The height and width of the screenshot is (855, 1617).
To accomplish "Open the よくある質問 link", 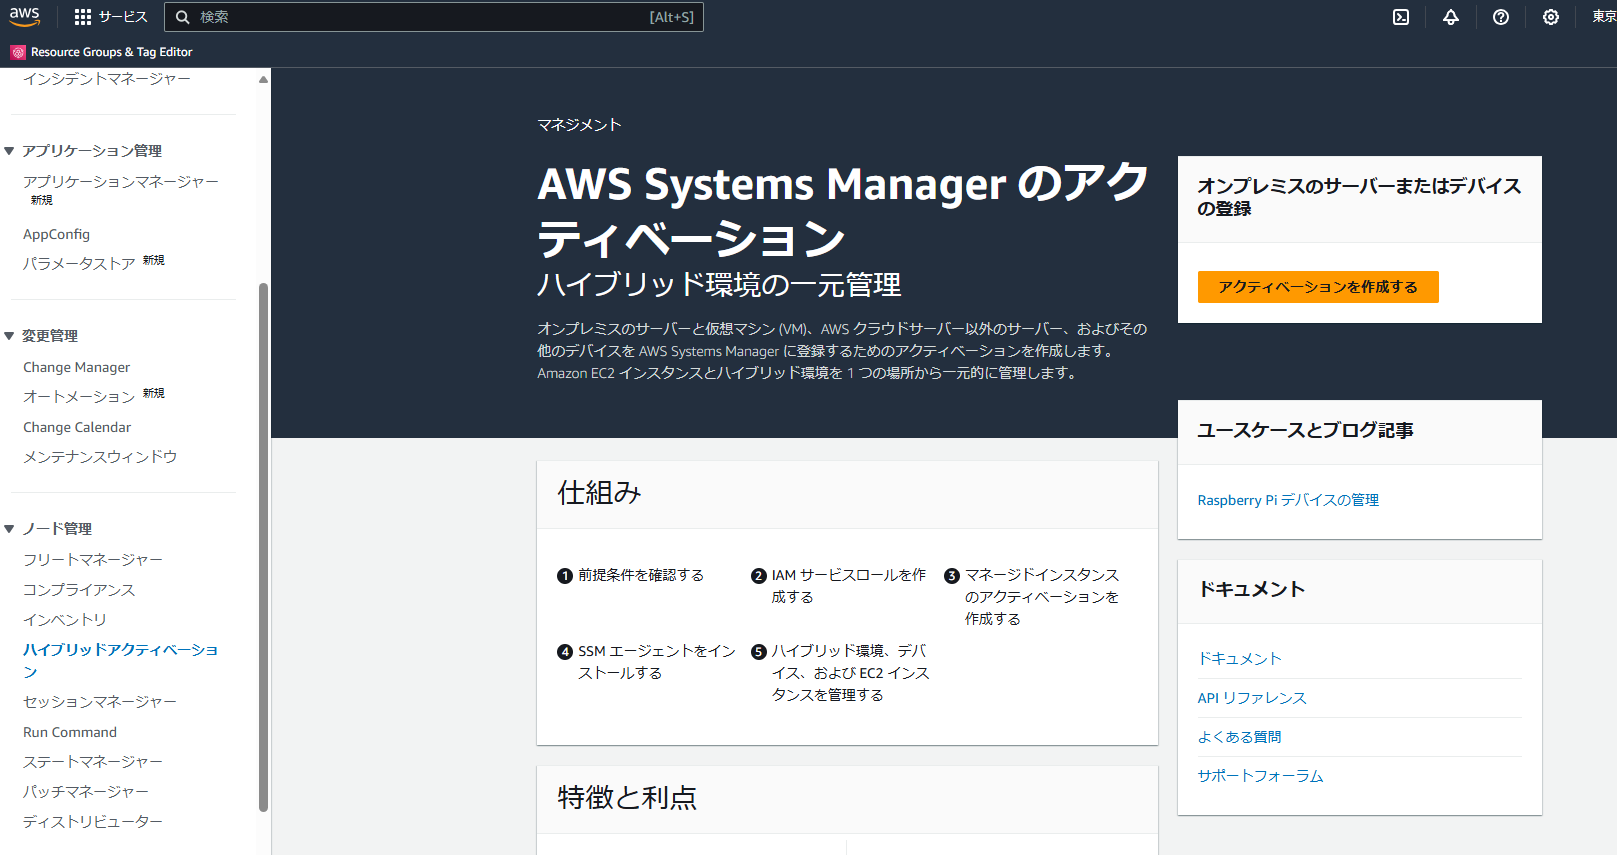I will tap(1240, 737).
